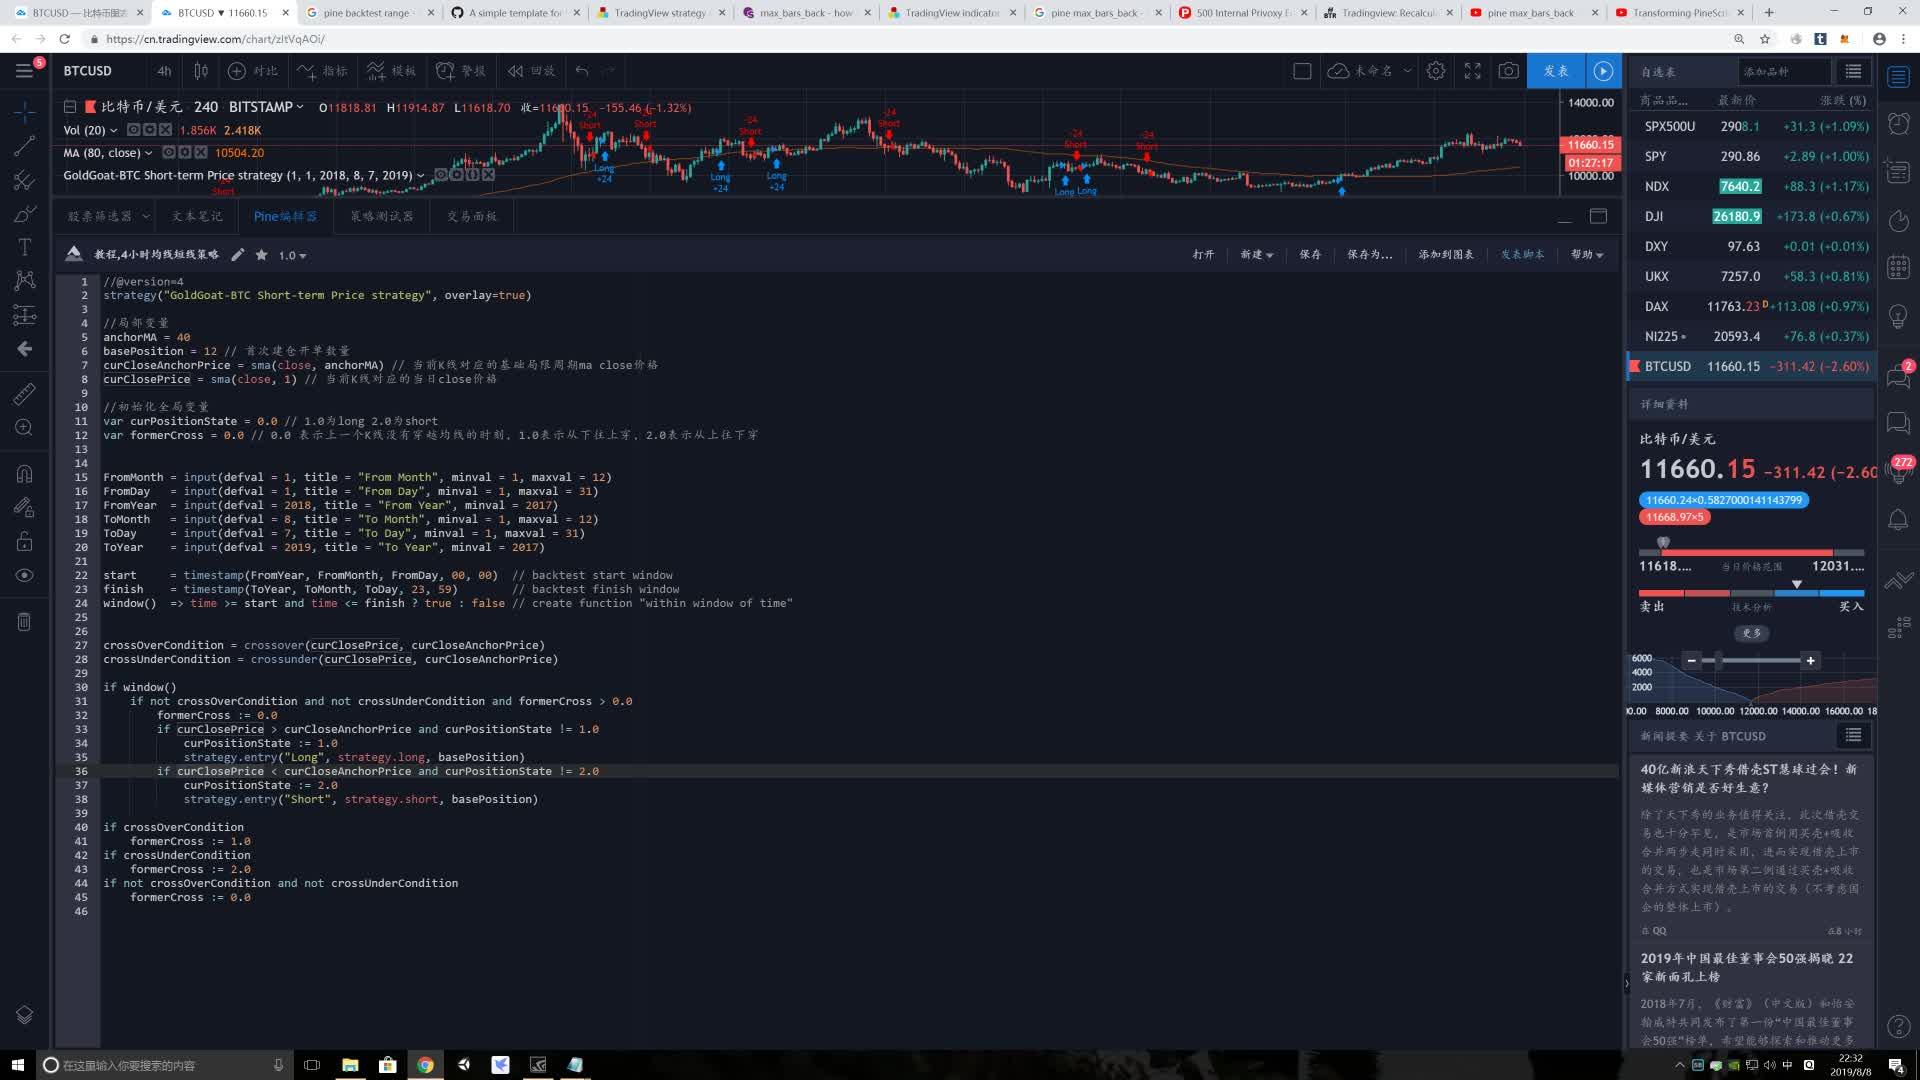Screen dimensions: 1920x1080
Task: Take a chart snapshot with camera icon
Action: (1509, 71)
